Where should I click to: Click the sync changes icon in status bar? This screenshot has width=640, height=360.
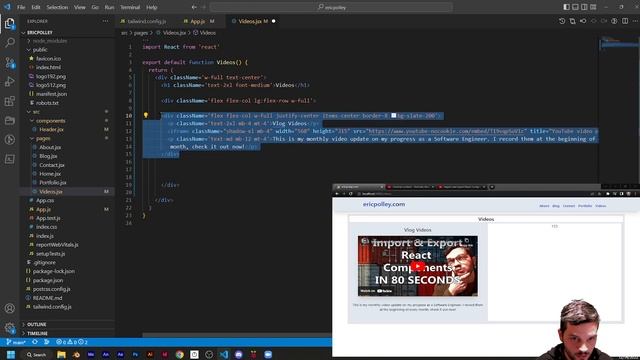pos(35,342)
